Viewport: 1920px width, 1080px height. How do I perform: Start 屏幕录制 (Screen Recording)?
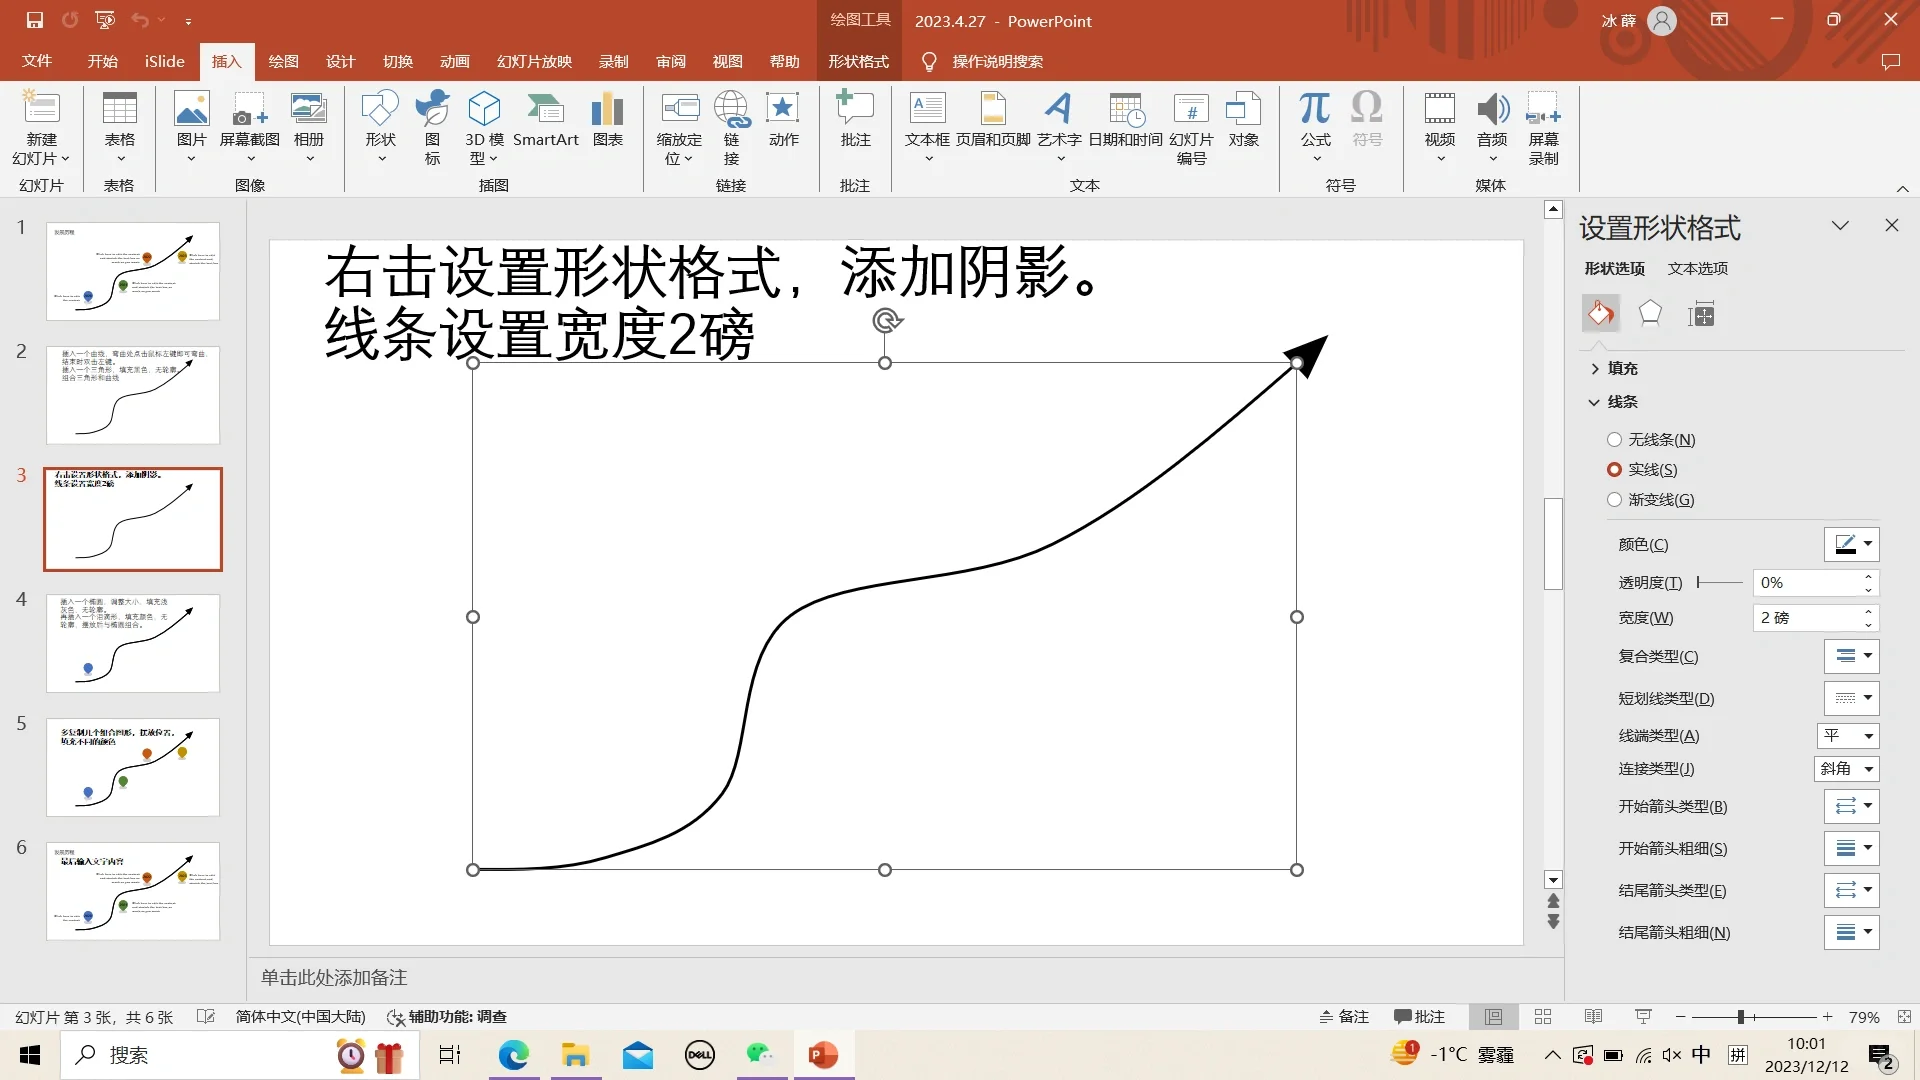[1544, 125]
